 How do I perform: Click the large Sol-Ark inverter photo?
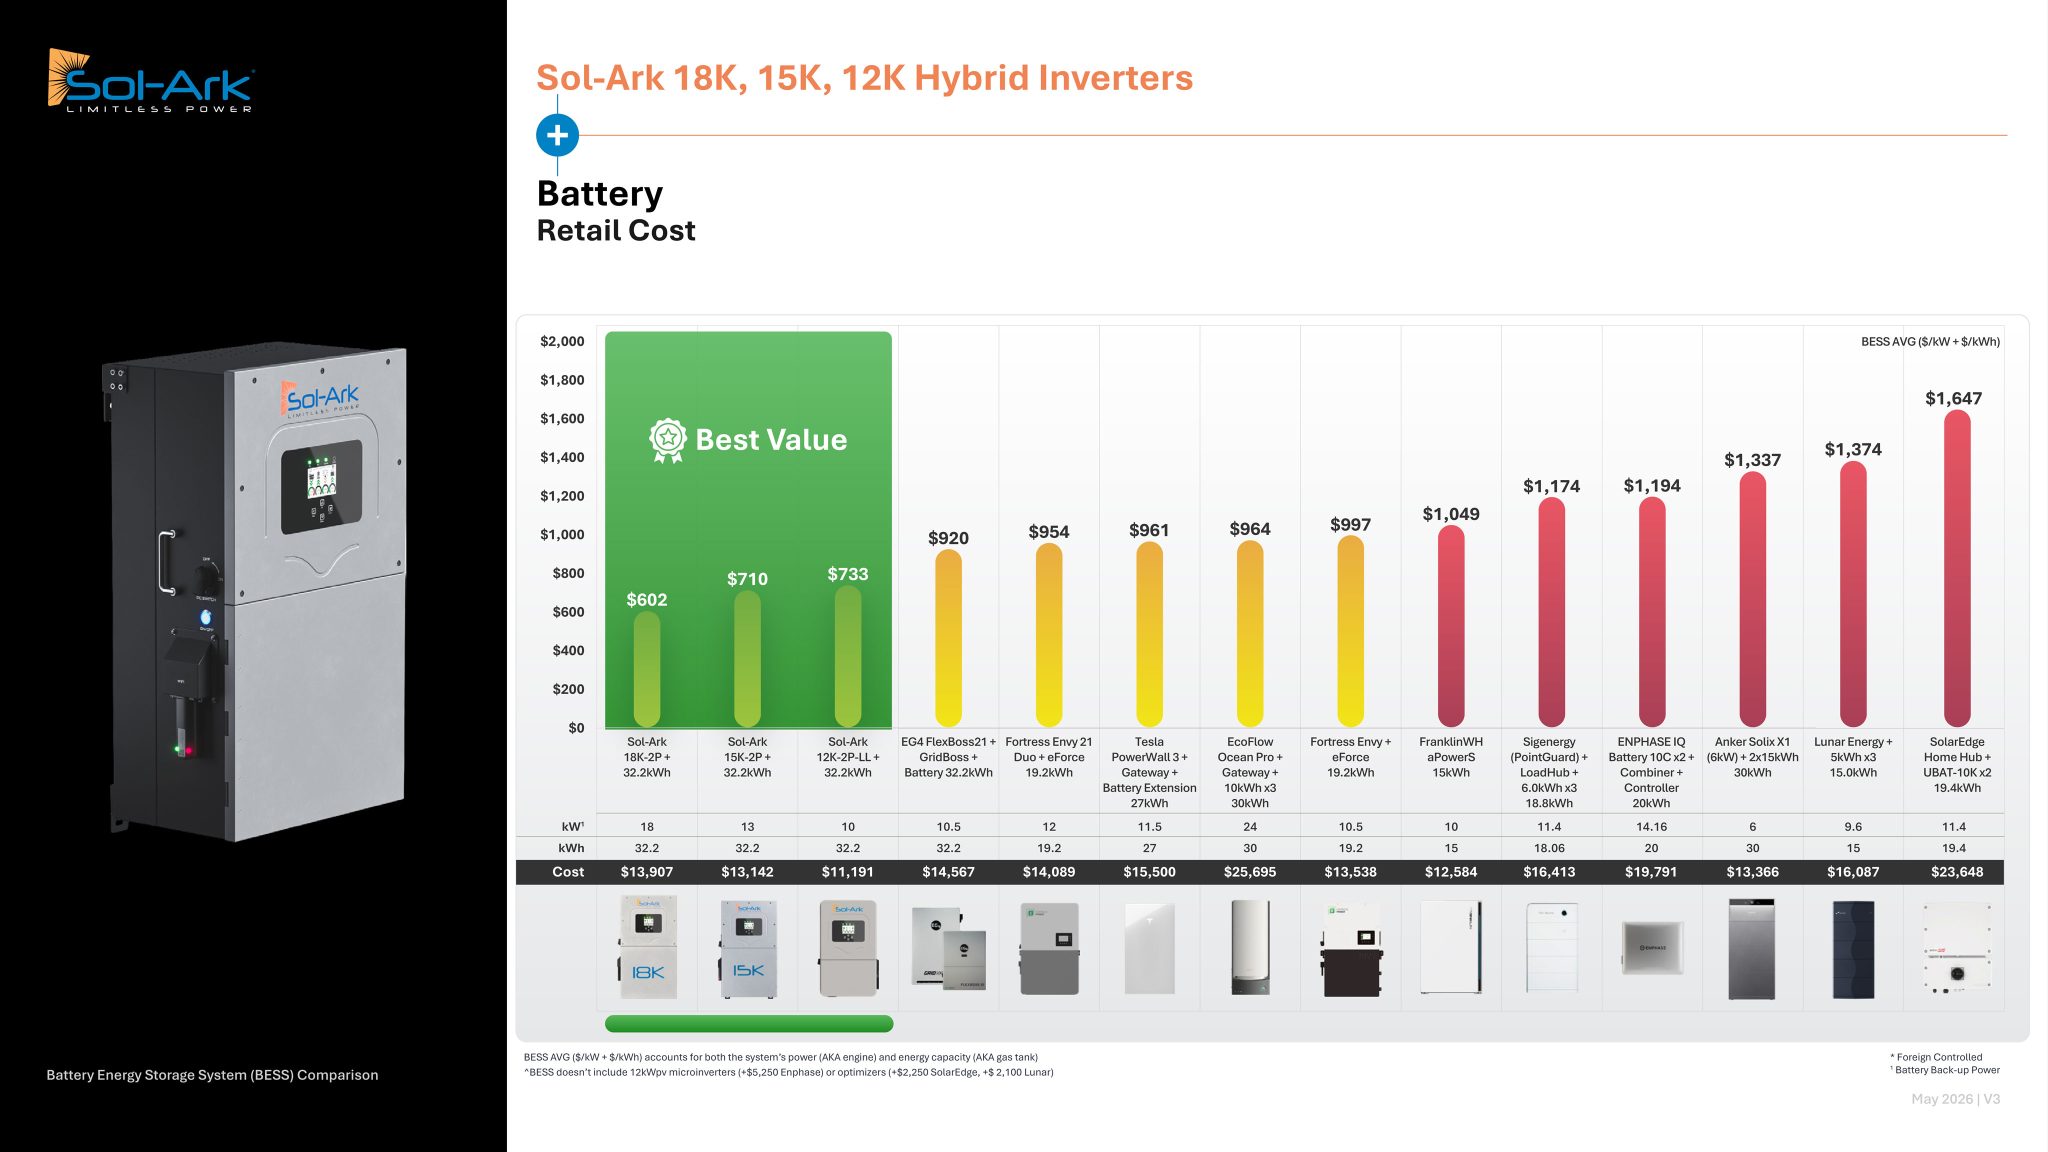pos(257,592)
